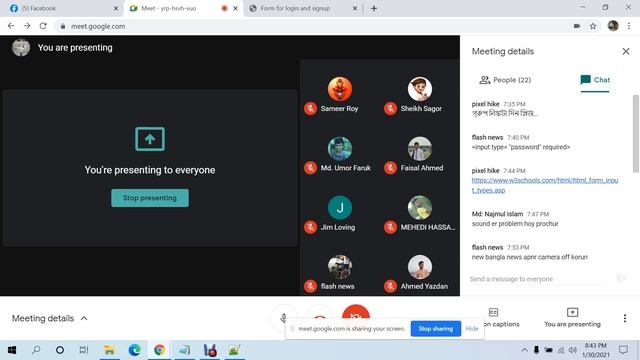Click Chrome icon on taskbar
The image size is (640, 360).
click(x=160, y=350)
